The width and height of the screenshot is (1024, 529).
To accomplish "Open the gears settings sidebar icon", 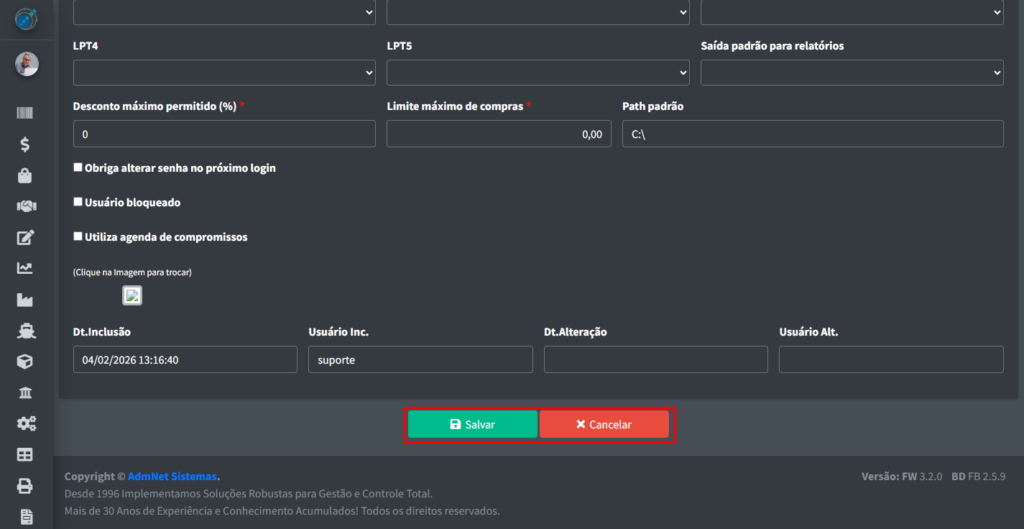I will pos(25,424).
